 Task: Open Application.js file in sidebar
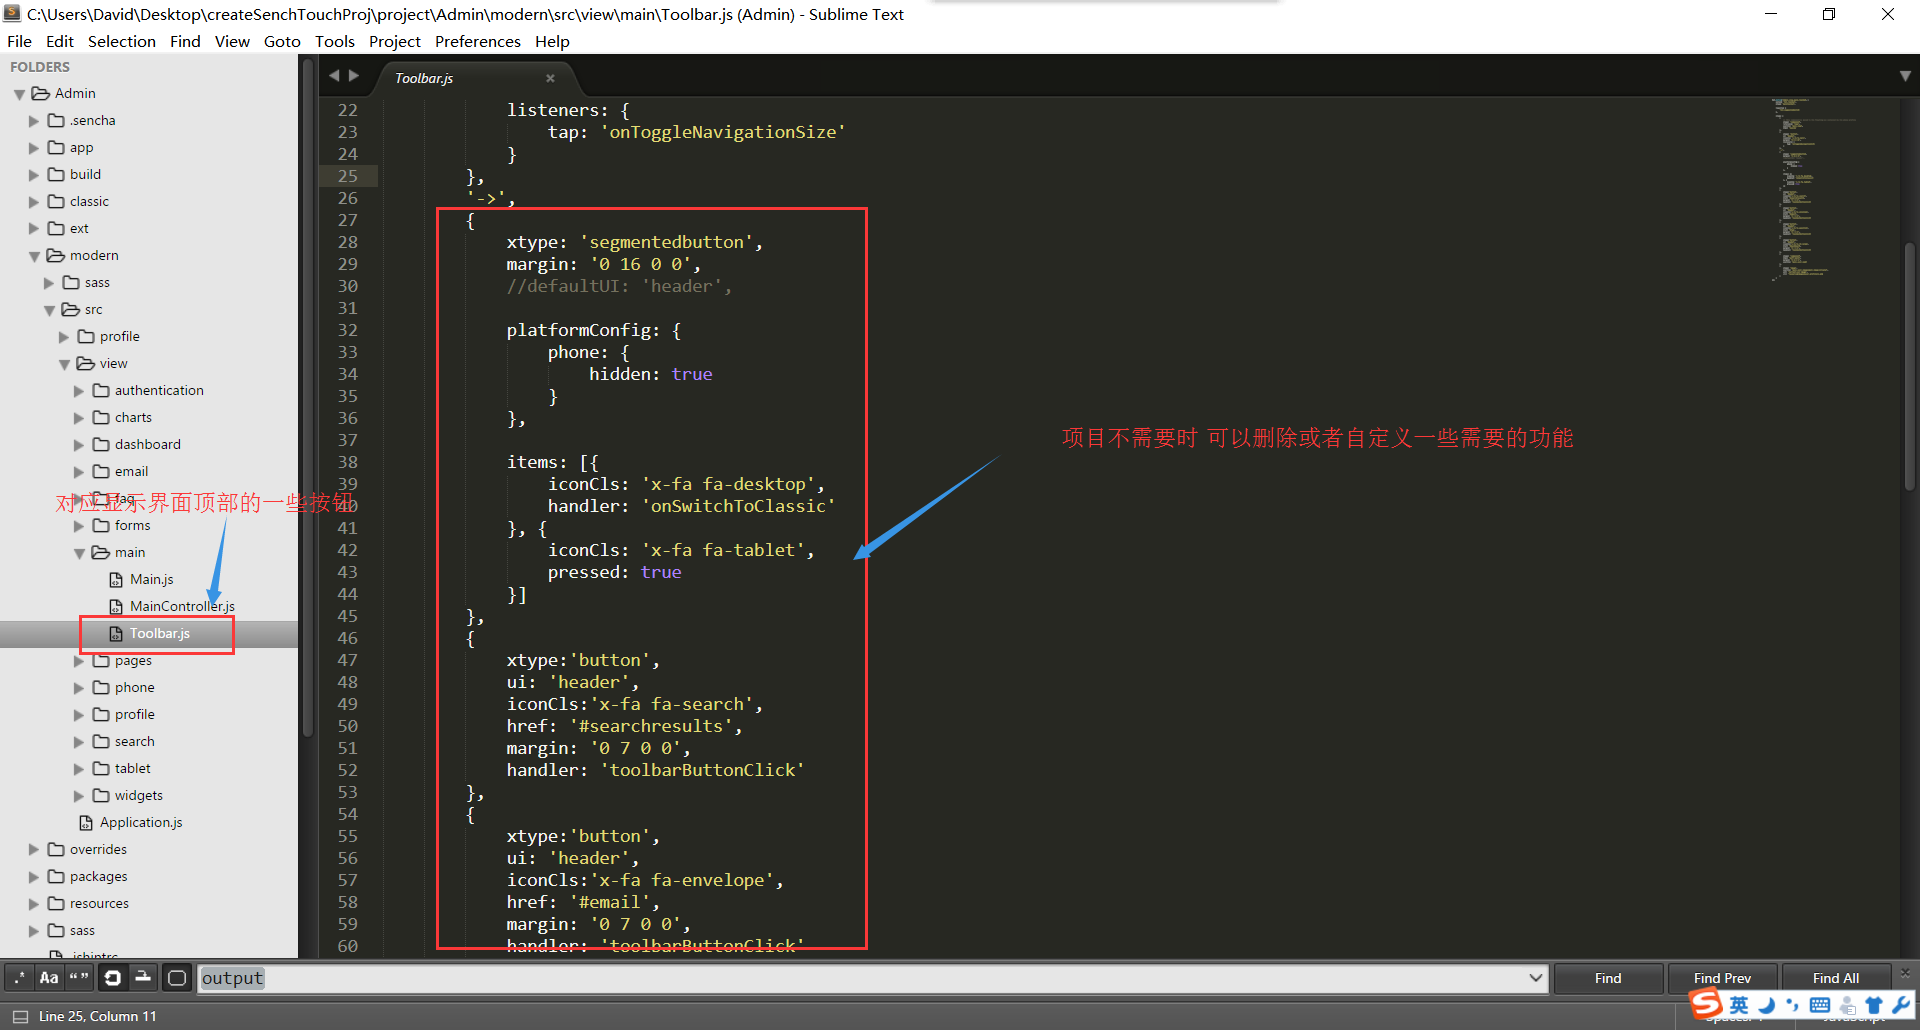[x=141, y=822]
